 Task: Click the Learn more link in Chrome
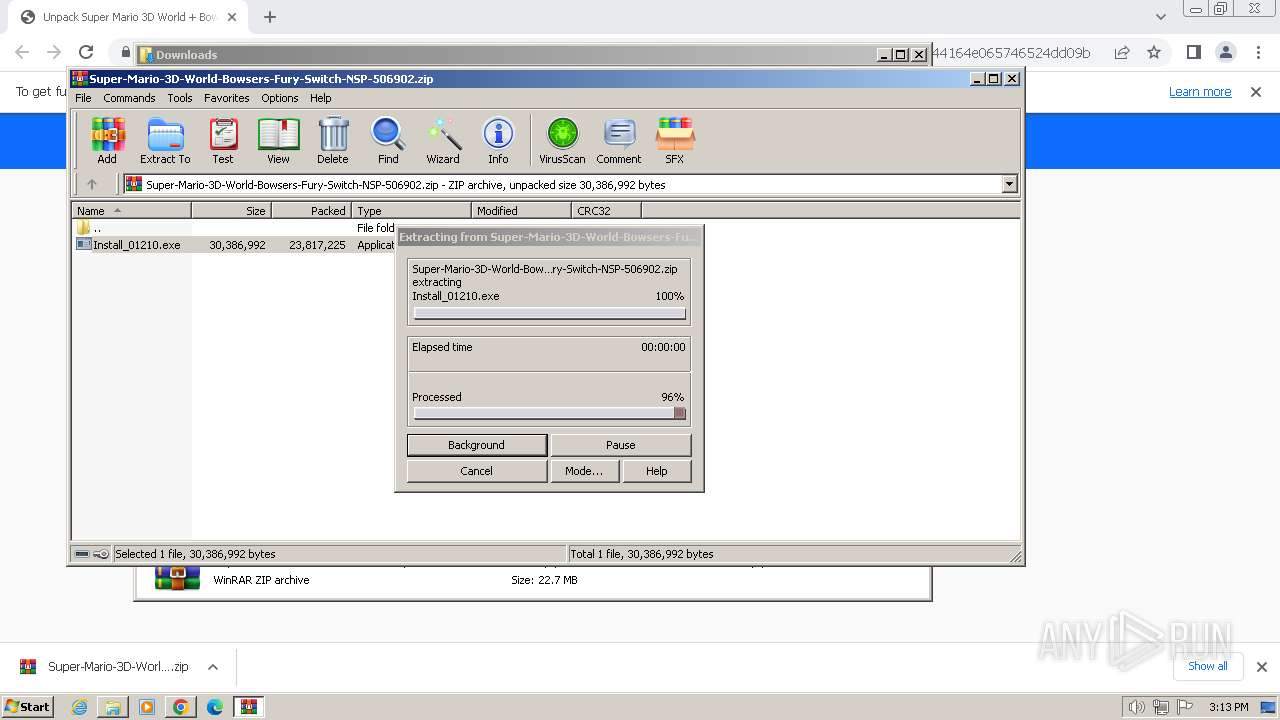click(x=1200, y=92)
